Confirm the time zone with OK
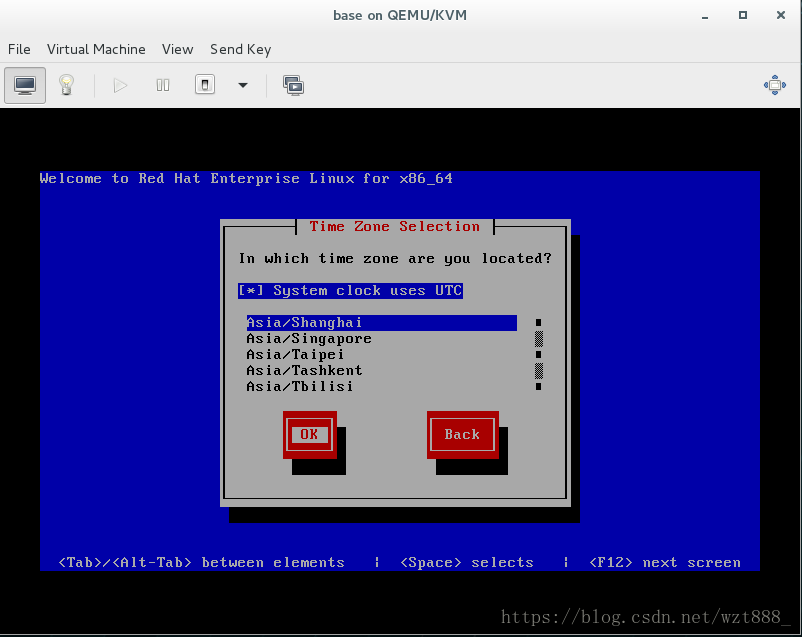This screenshot has height=637, width=802. pyautogui.click(x=309, y=435)
